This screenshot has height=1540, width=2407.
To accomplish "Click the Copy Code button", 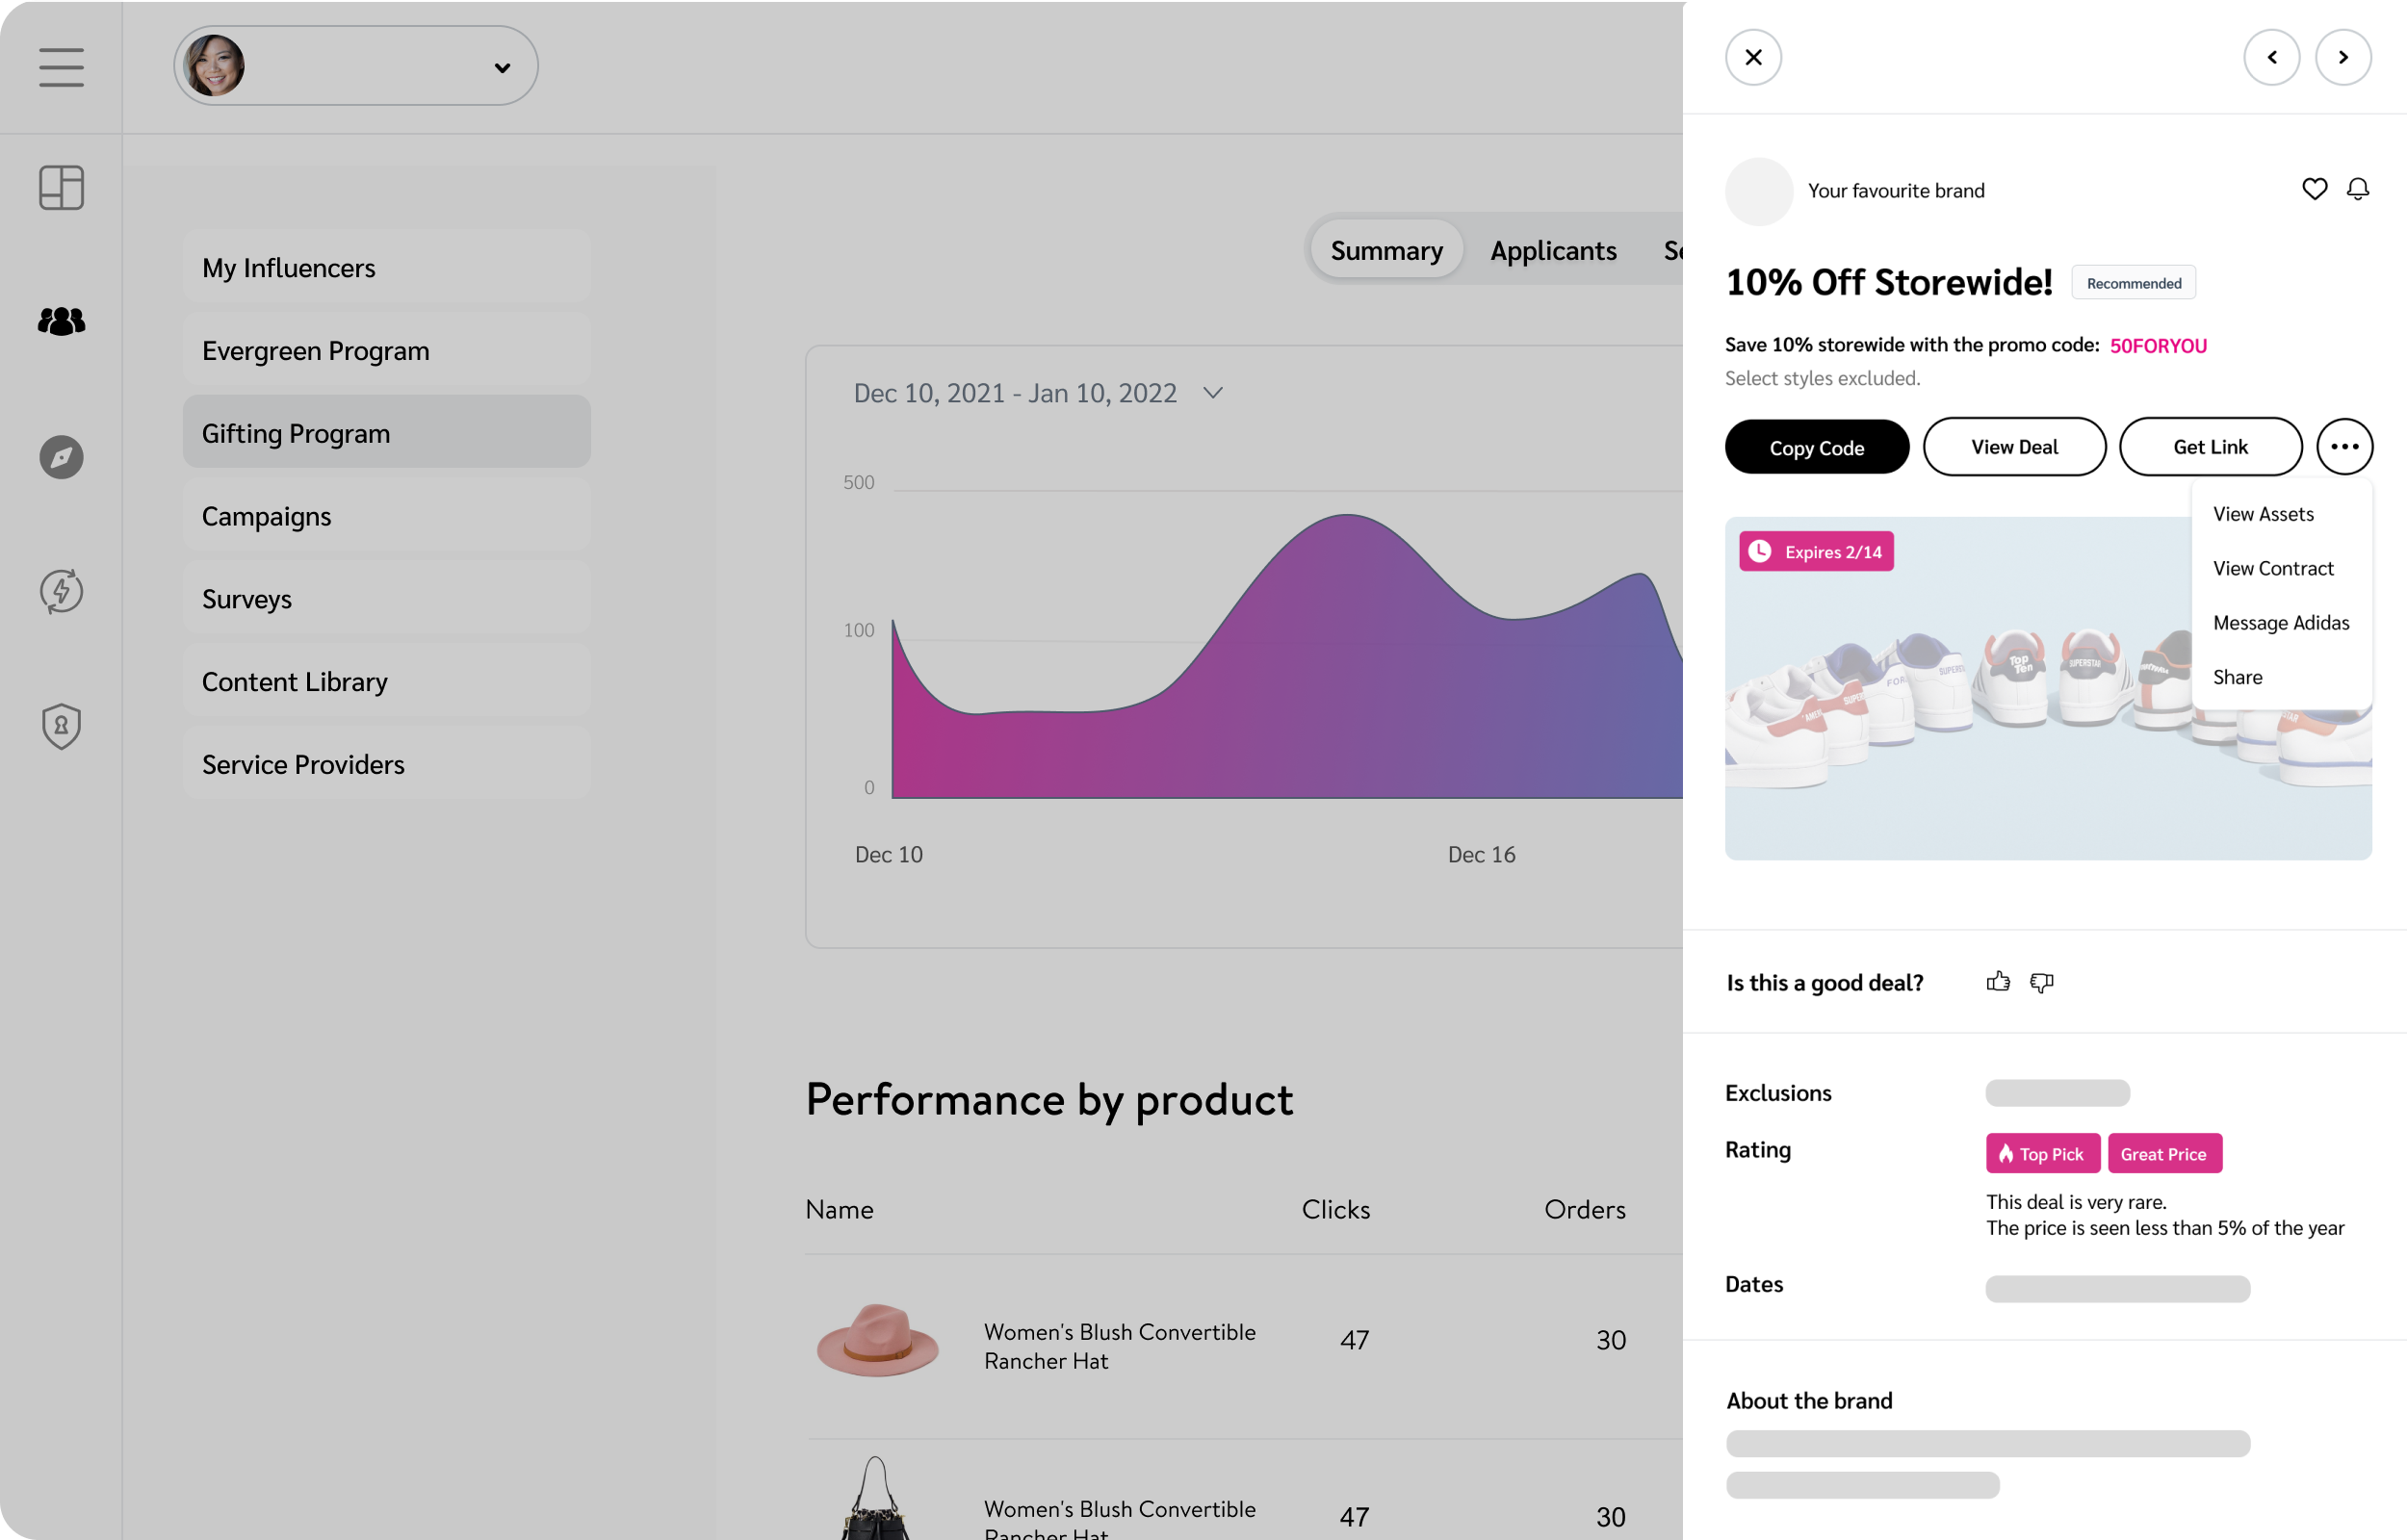I will click(1816, 447).
